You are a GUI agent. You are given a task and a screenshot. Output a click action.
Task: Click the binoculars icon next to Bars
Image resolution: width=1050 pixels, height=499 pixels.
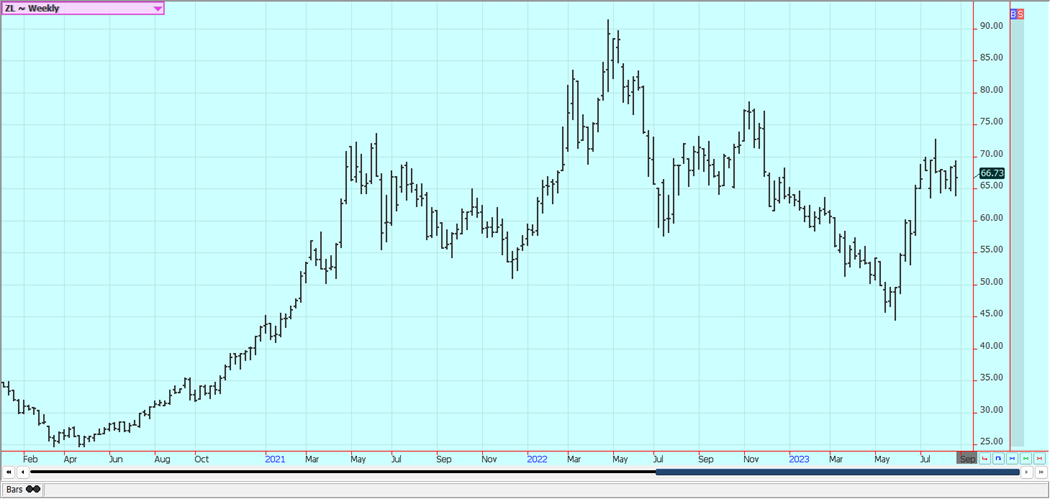(33, 489)
